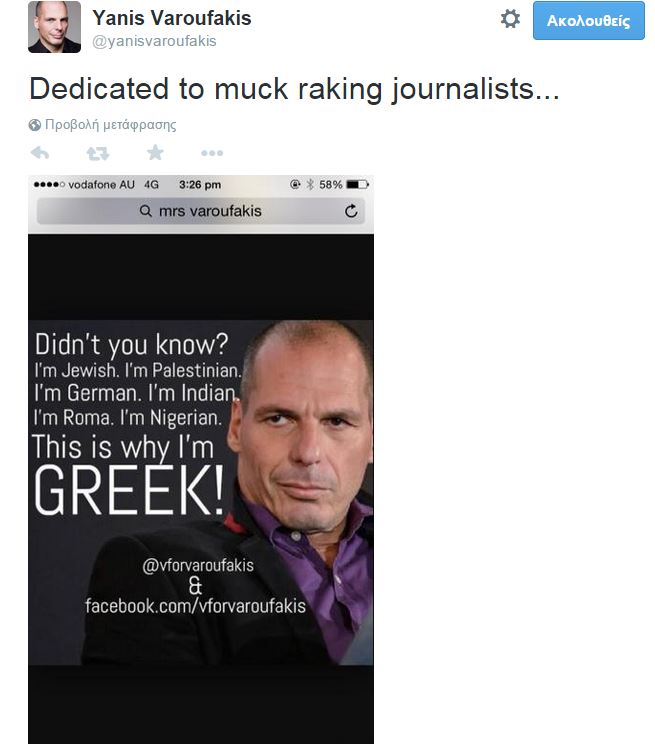This screenshot has width=655, height=744.
Task: Click Προβολή μετάφρασης translation link
Action: 110,125
